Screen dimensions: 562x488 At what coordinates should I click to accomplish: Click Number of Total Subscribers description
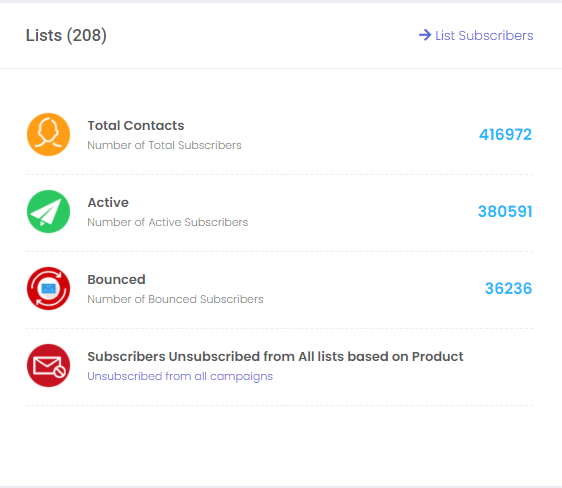pos(165,145)
